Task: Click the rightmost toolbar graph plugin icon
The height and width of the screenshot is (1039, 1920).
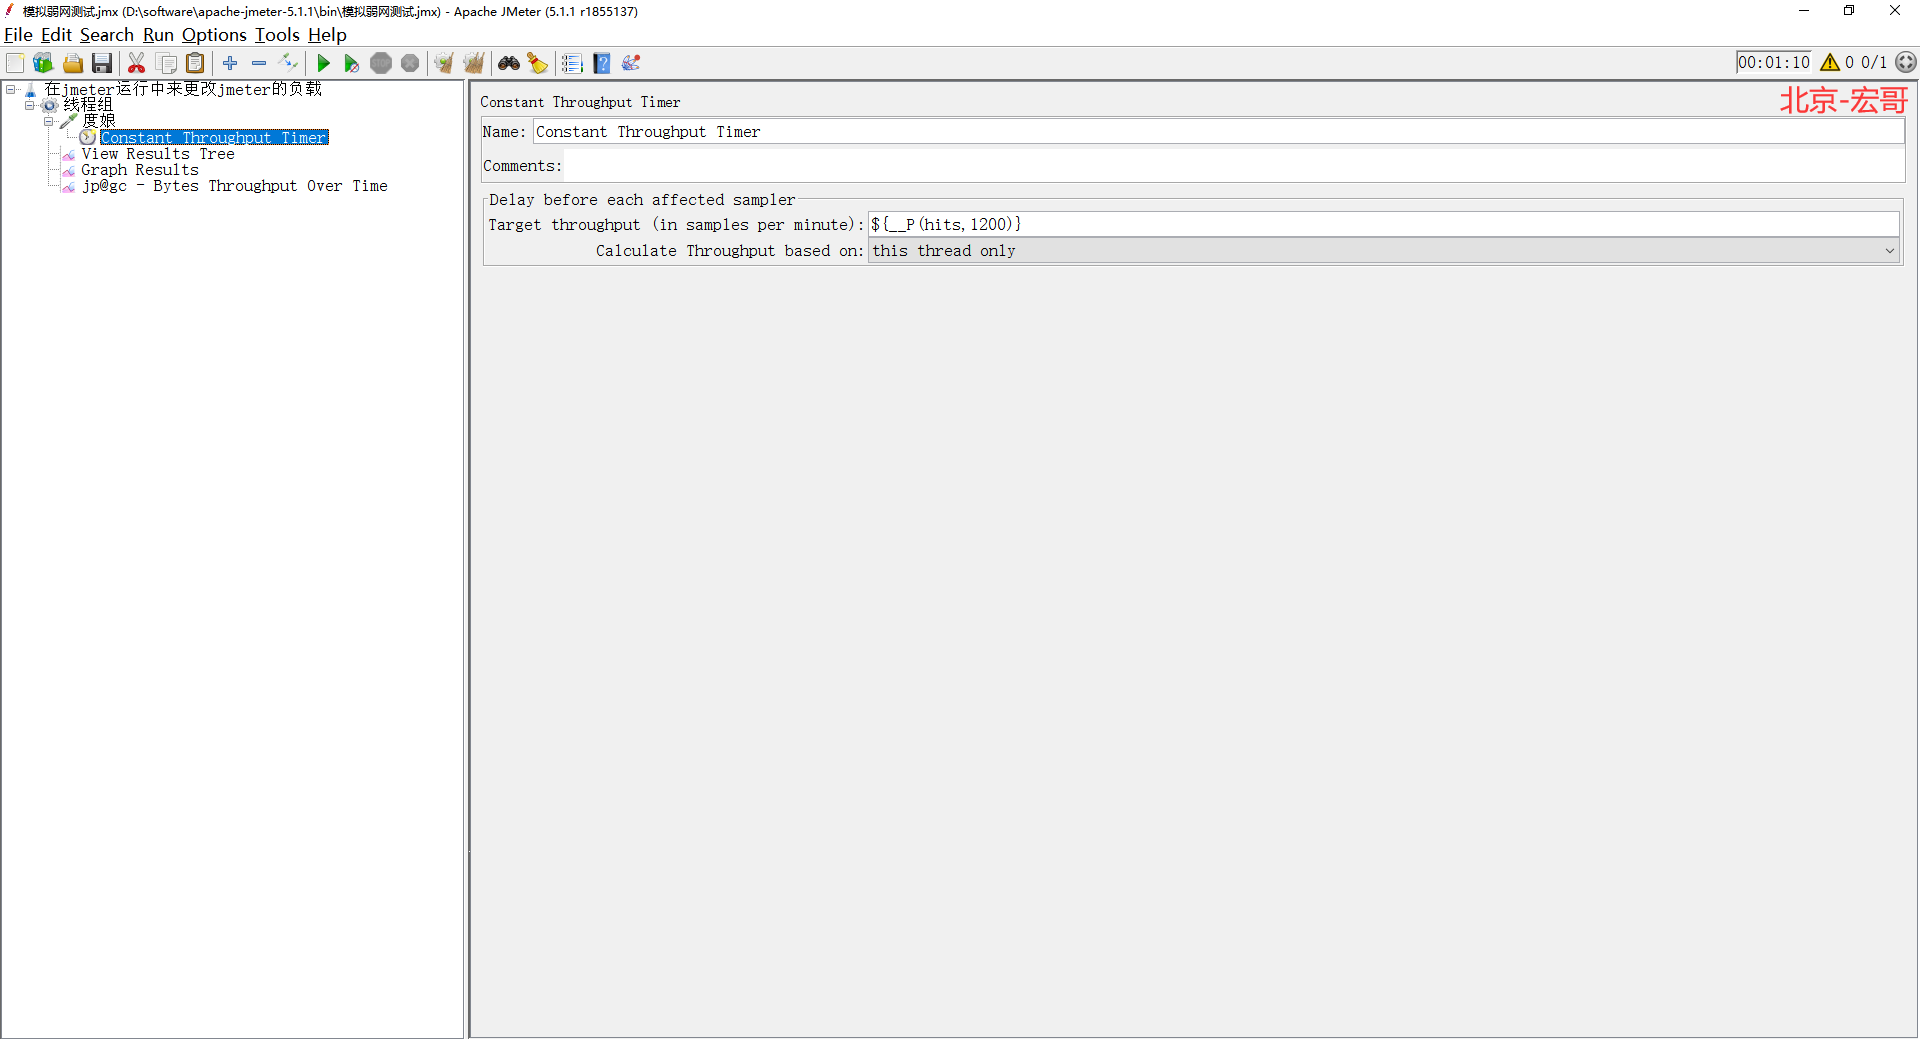Action: pos(631,63)
